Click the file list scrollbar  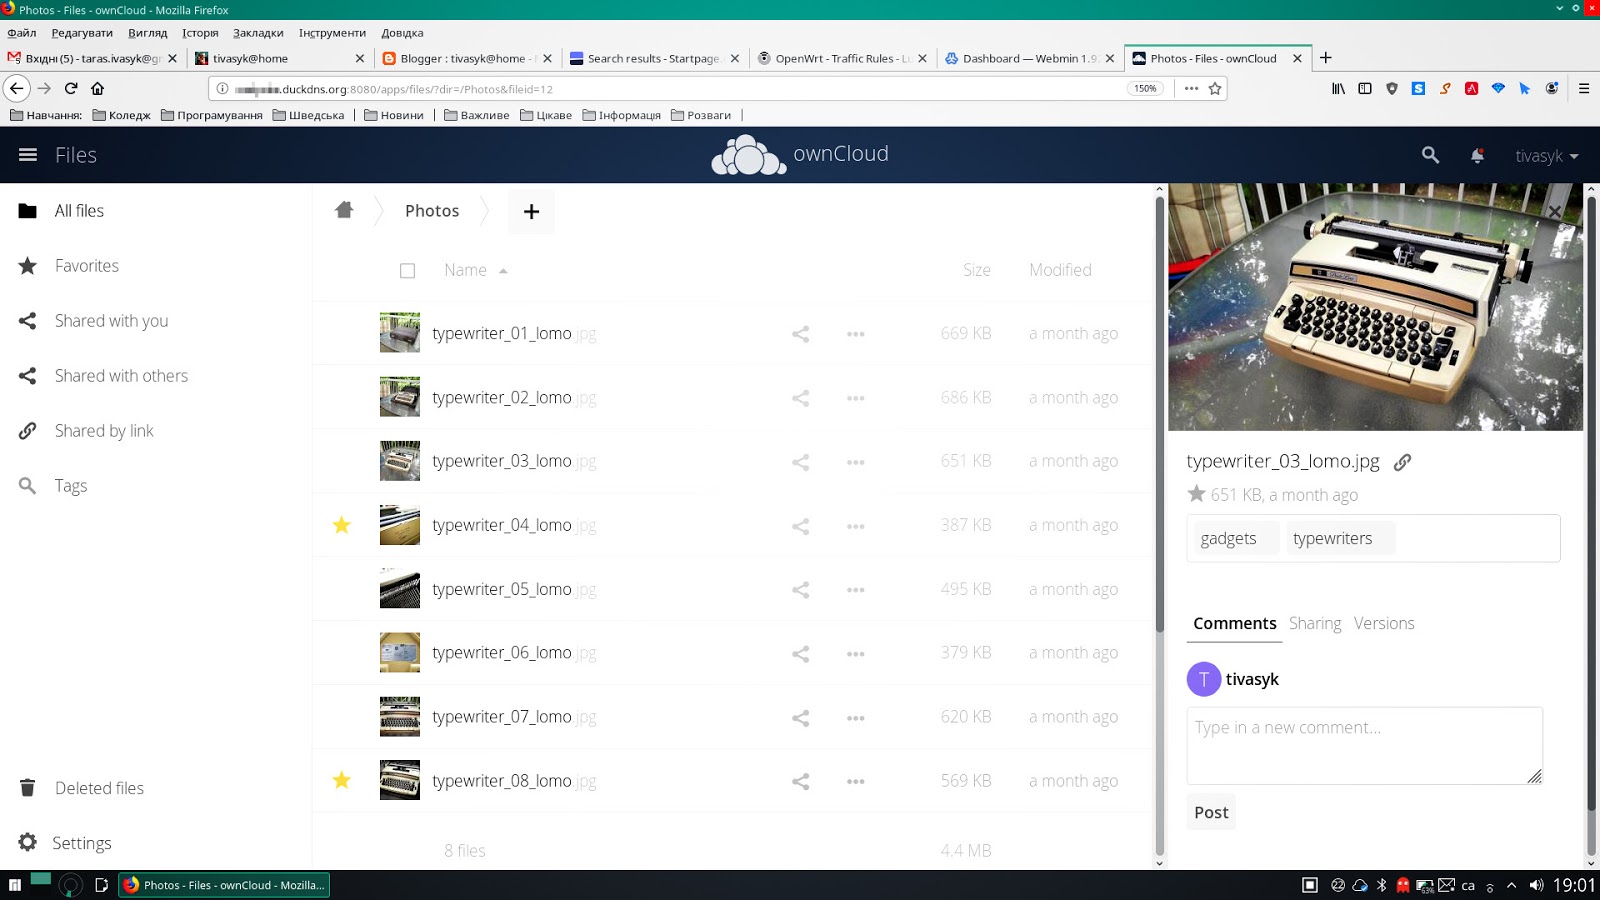click(1160, 414)
